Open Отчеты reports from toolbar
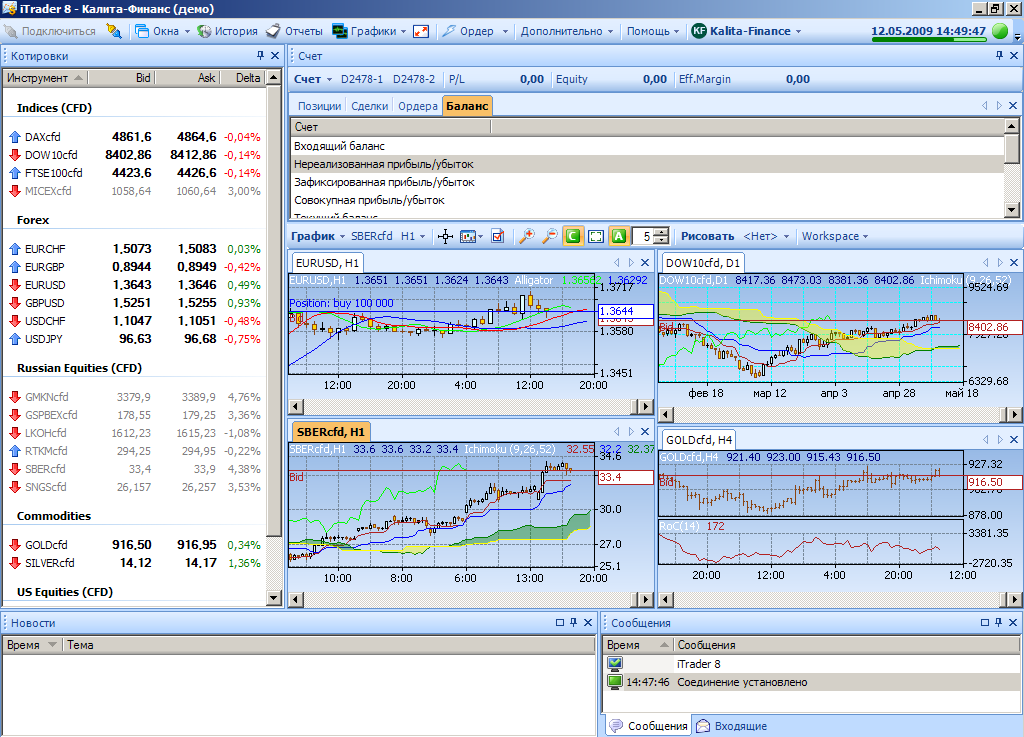Viewport: 1024px width, 737px height. click(x=295, y=31)
